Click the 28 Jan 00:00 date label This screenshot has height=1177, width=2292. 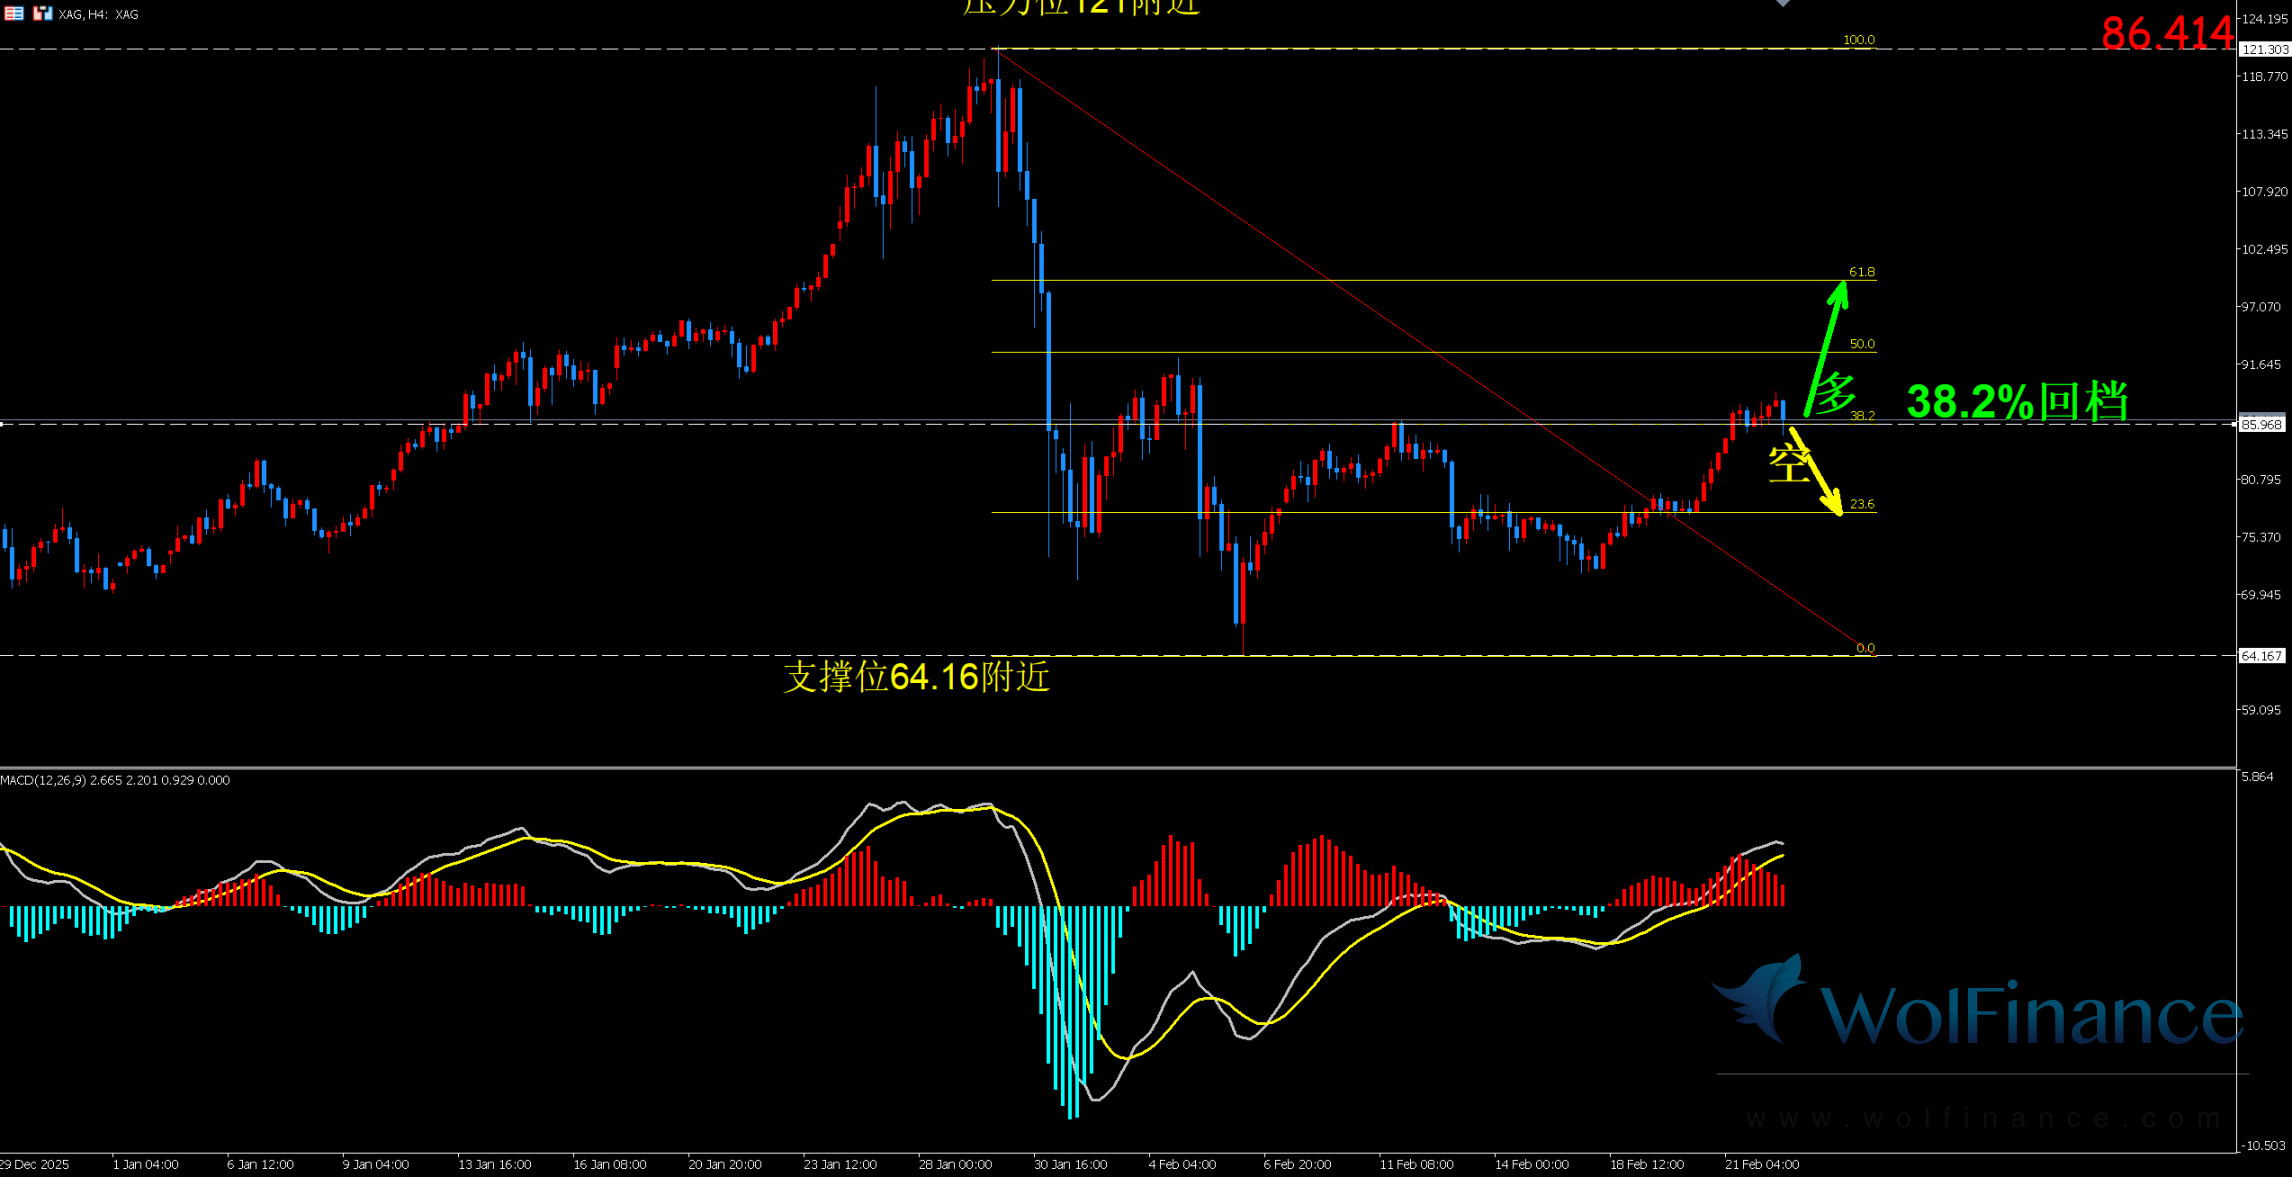955,1164
